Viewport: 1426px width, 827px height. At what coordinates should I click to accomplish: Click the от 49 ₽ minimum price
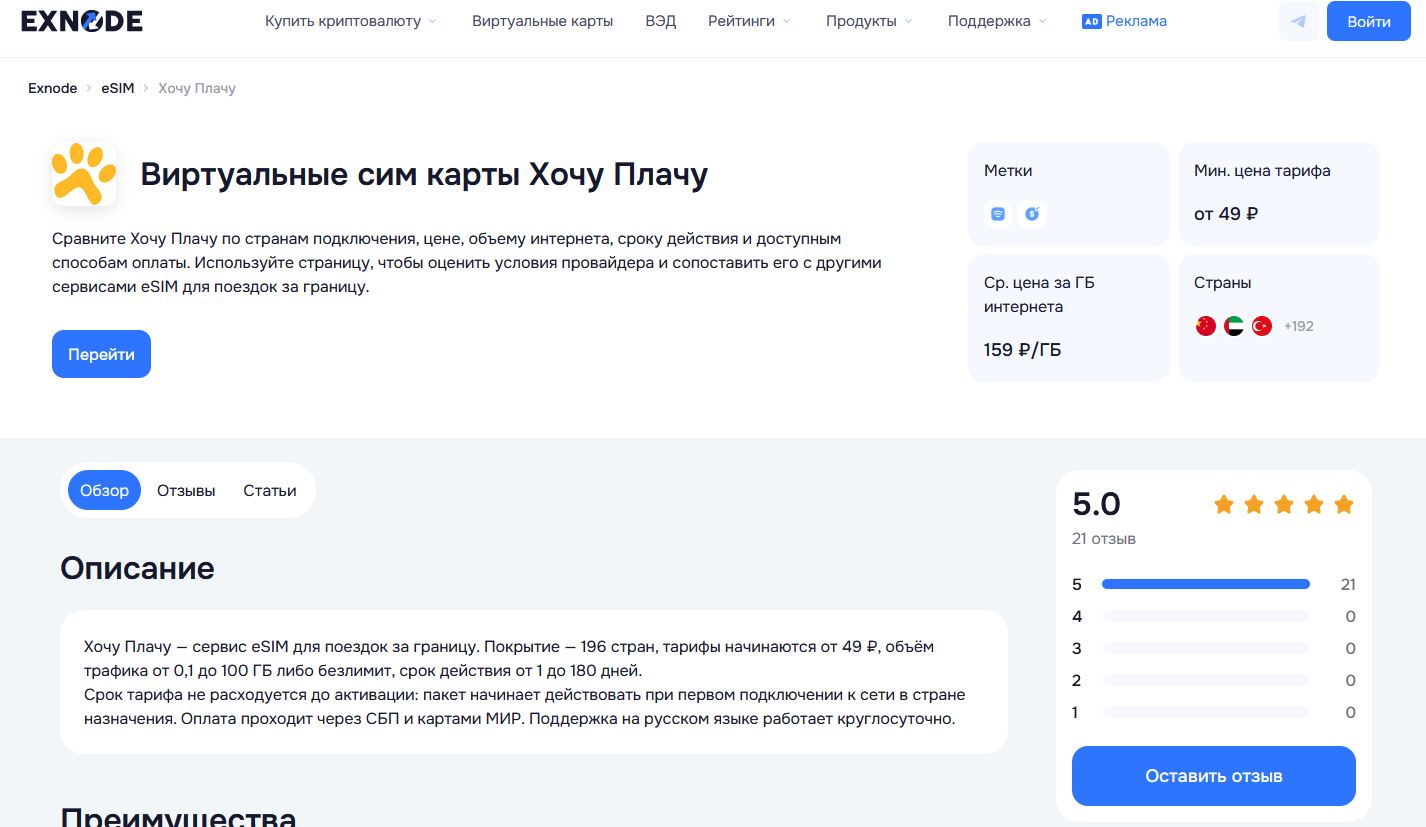(1226, 213)
